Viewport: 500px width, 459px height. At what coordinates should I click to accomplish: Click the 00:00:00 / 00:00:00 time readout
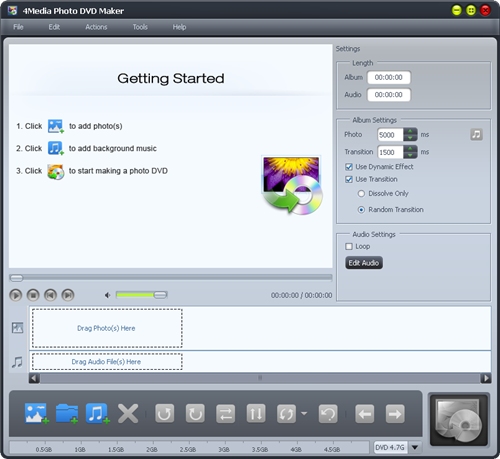click(x=301, y=295)
